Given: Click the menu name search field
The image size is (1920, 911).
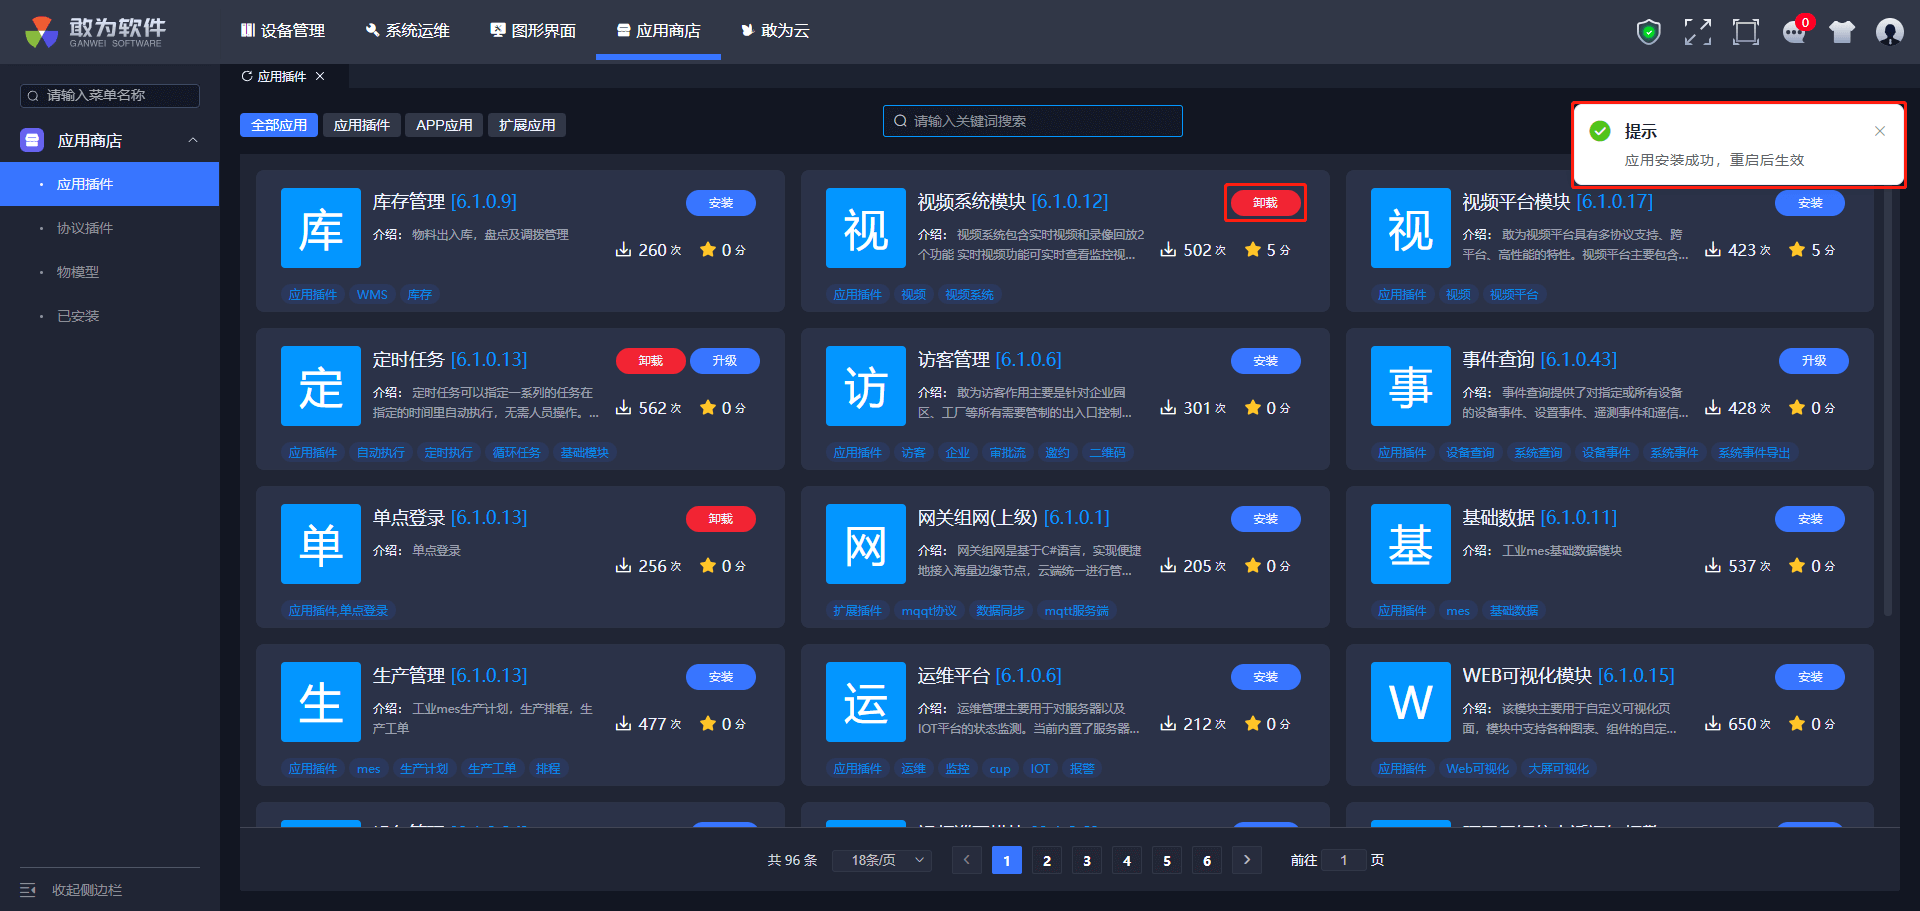Looking at the screenshot, I should pyautogui.click(x=110, y=95).
